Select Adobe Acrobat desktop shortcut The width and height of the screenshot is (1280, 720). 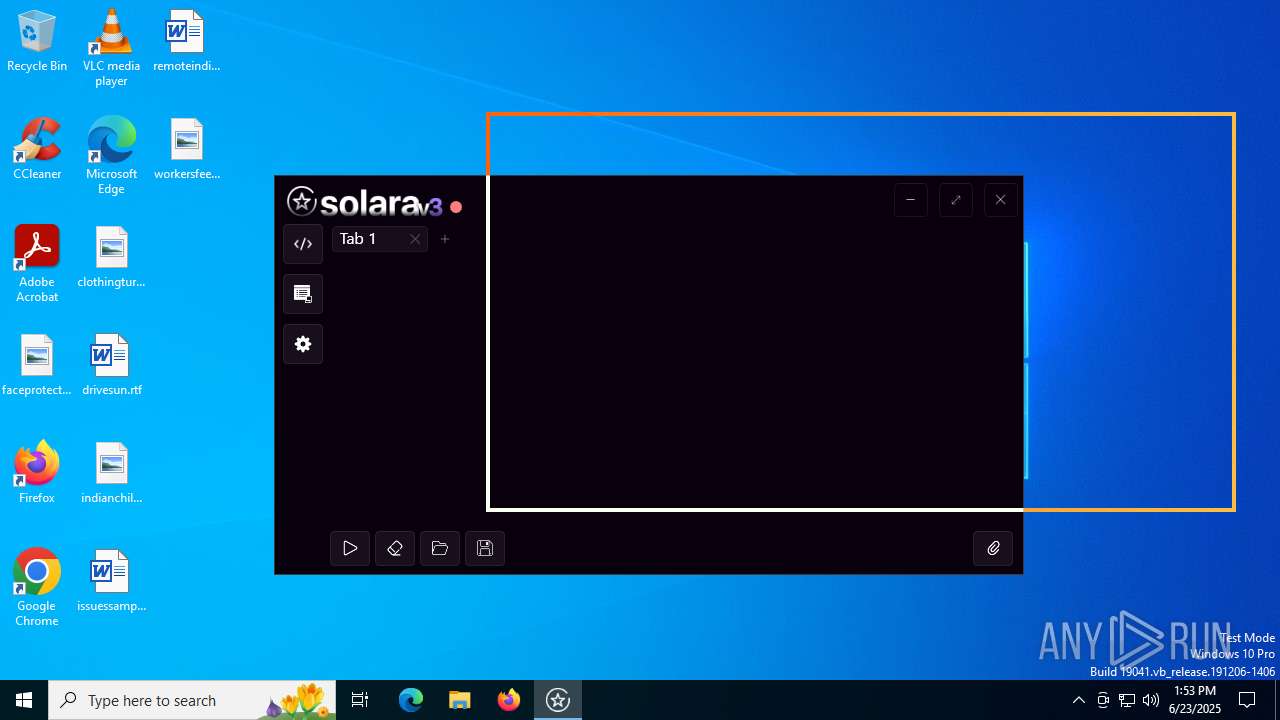[37, 264]
